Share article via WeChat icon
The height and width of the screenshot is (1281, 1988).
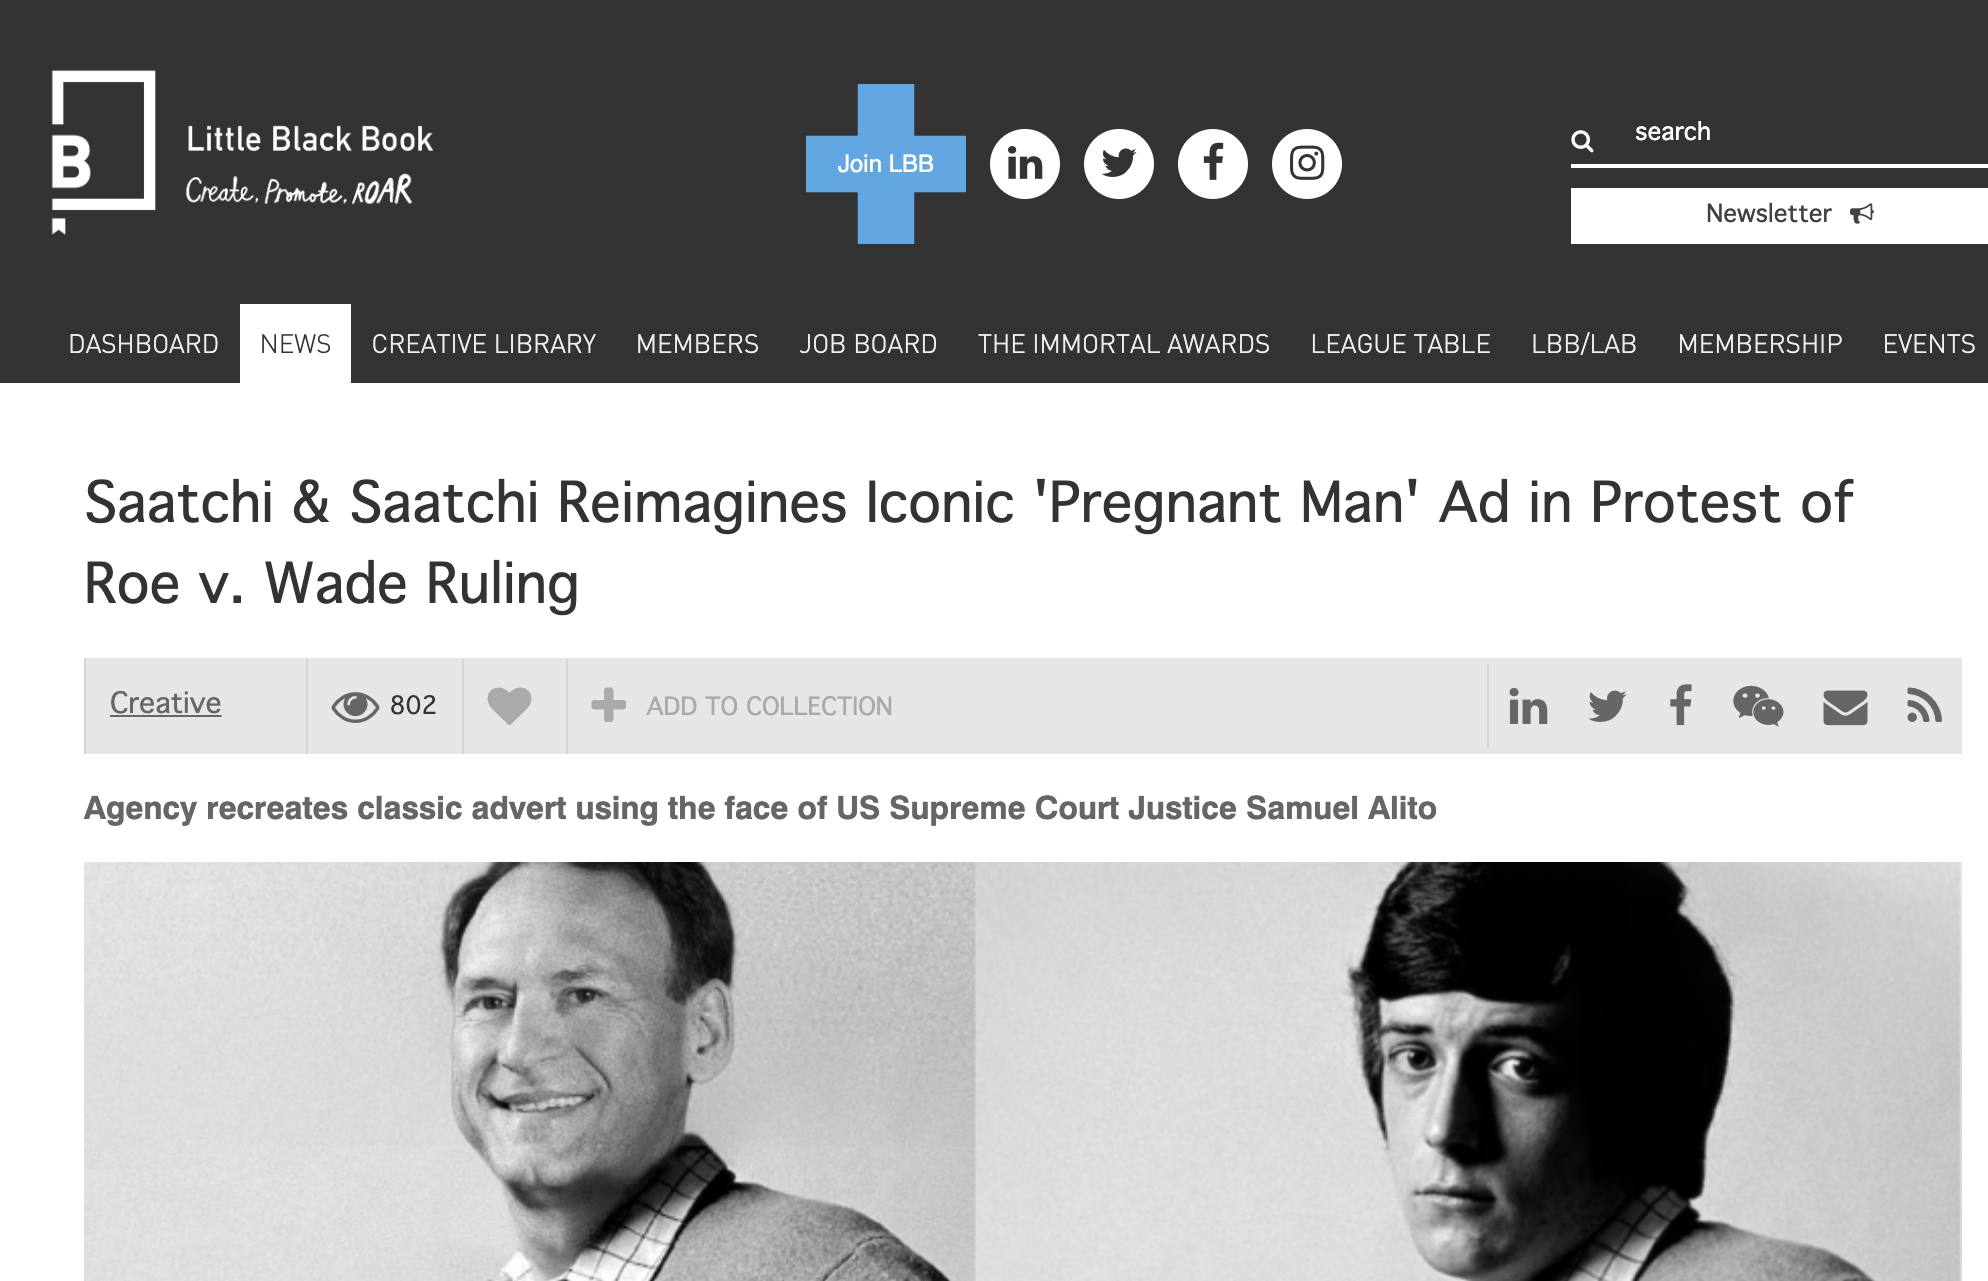pos(1758,706)
